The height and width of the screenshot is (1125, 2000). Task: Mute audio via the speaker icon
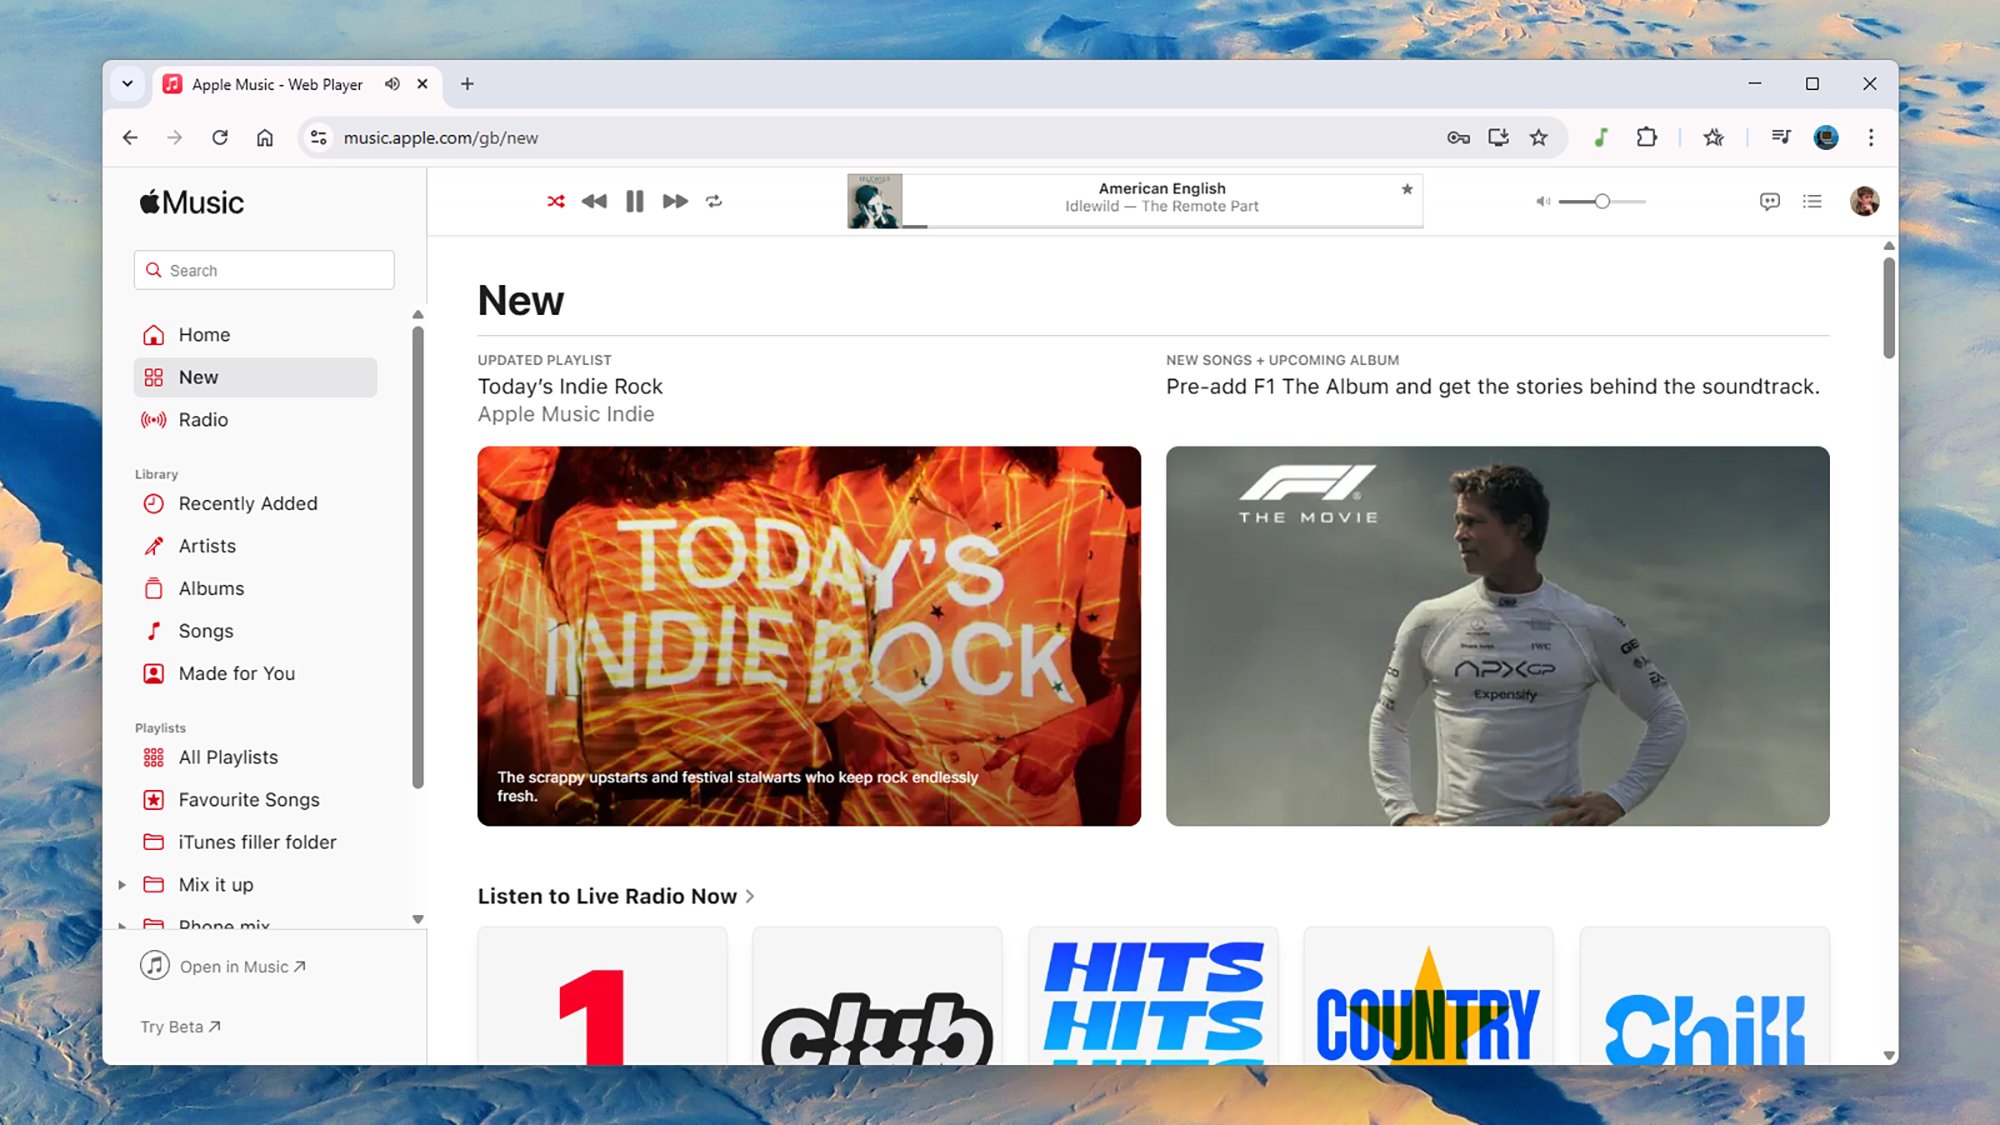click(1540, 201)
